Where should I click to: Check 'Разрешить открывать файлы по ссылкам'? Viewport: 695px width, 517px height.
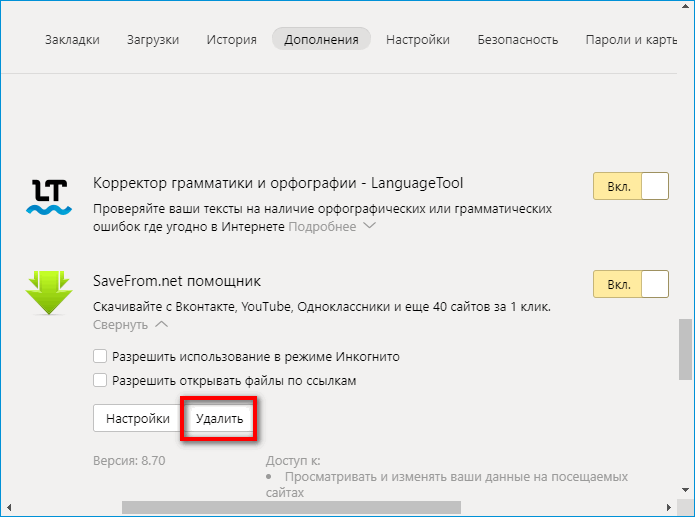pos(100,380)
